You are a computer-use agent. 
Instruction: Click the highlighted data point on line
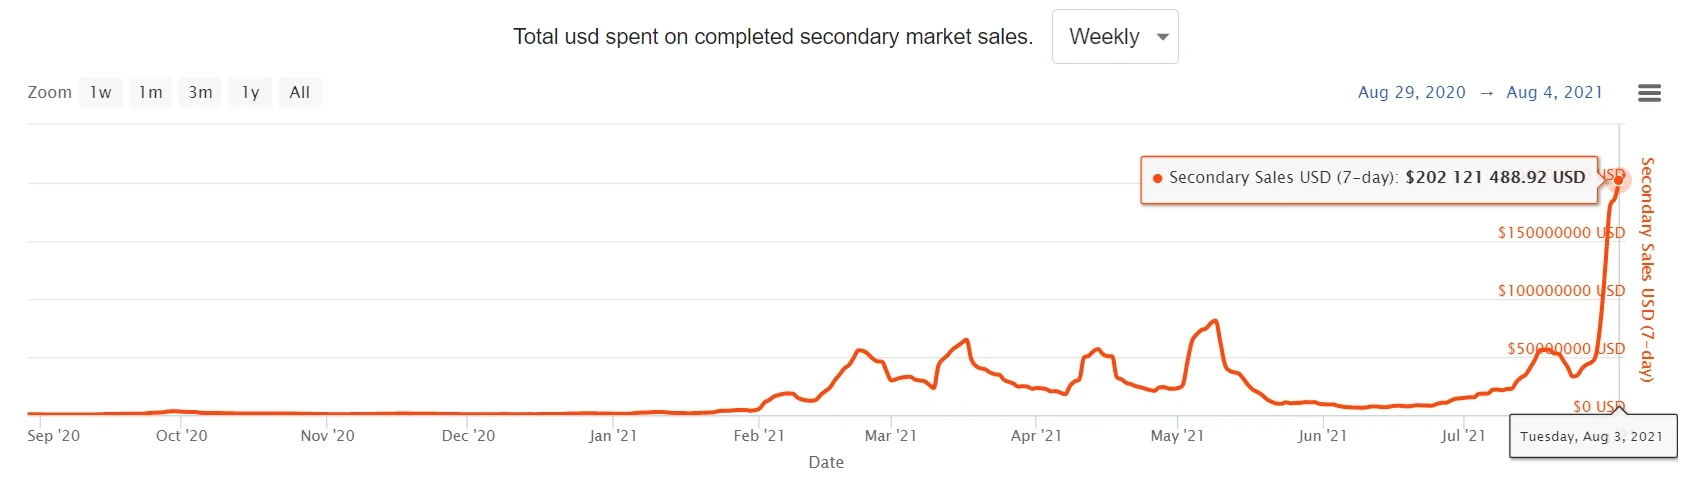[1619, 180]
